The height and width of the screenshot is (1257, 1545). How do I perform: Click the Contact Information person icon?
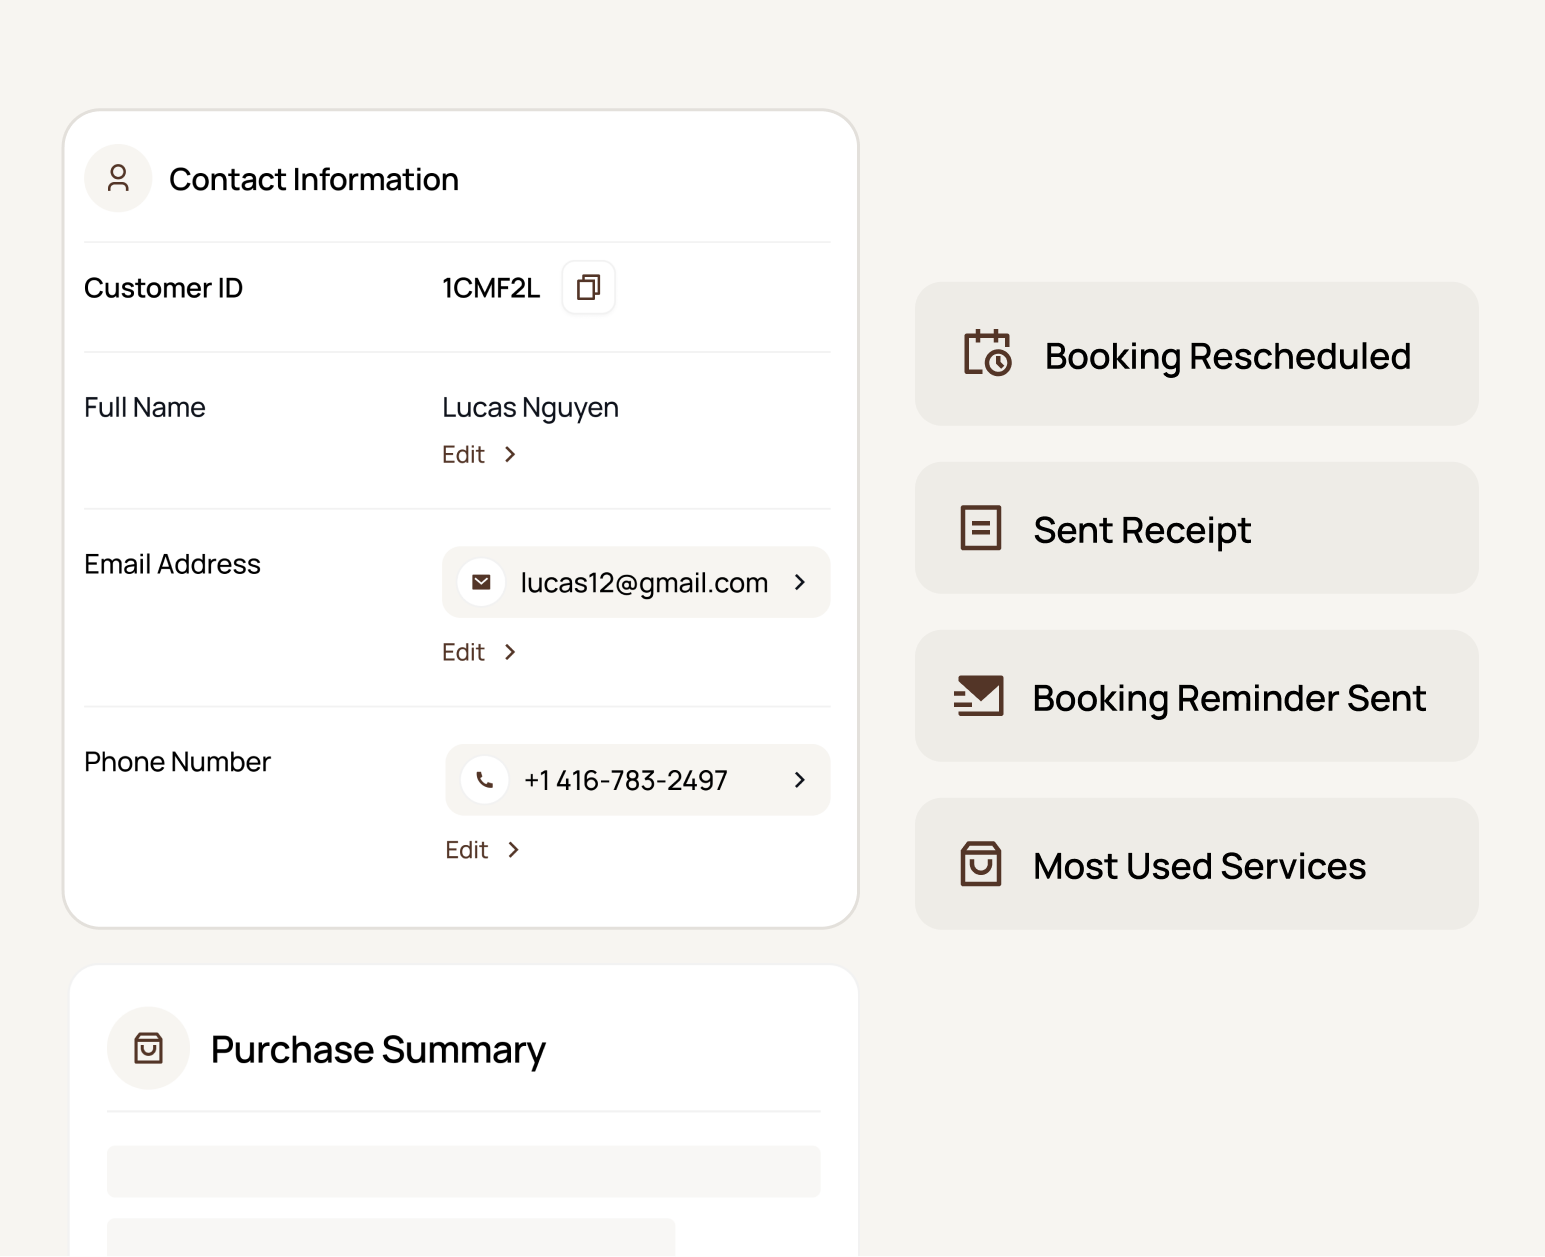pos(118,178)
